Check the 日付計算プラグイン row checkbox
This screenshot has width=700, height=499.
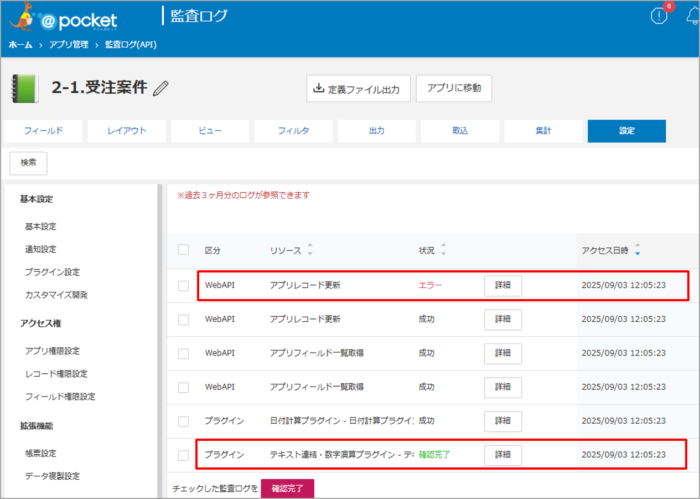tap(183, 421)
